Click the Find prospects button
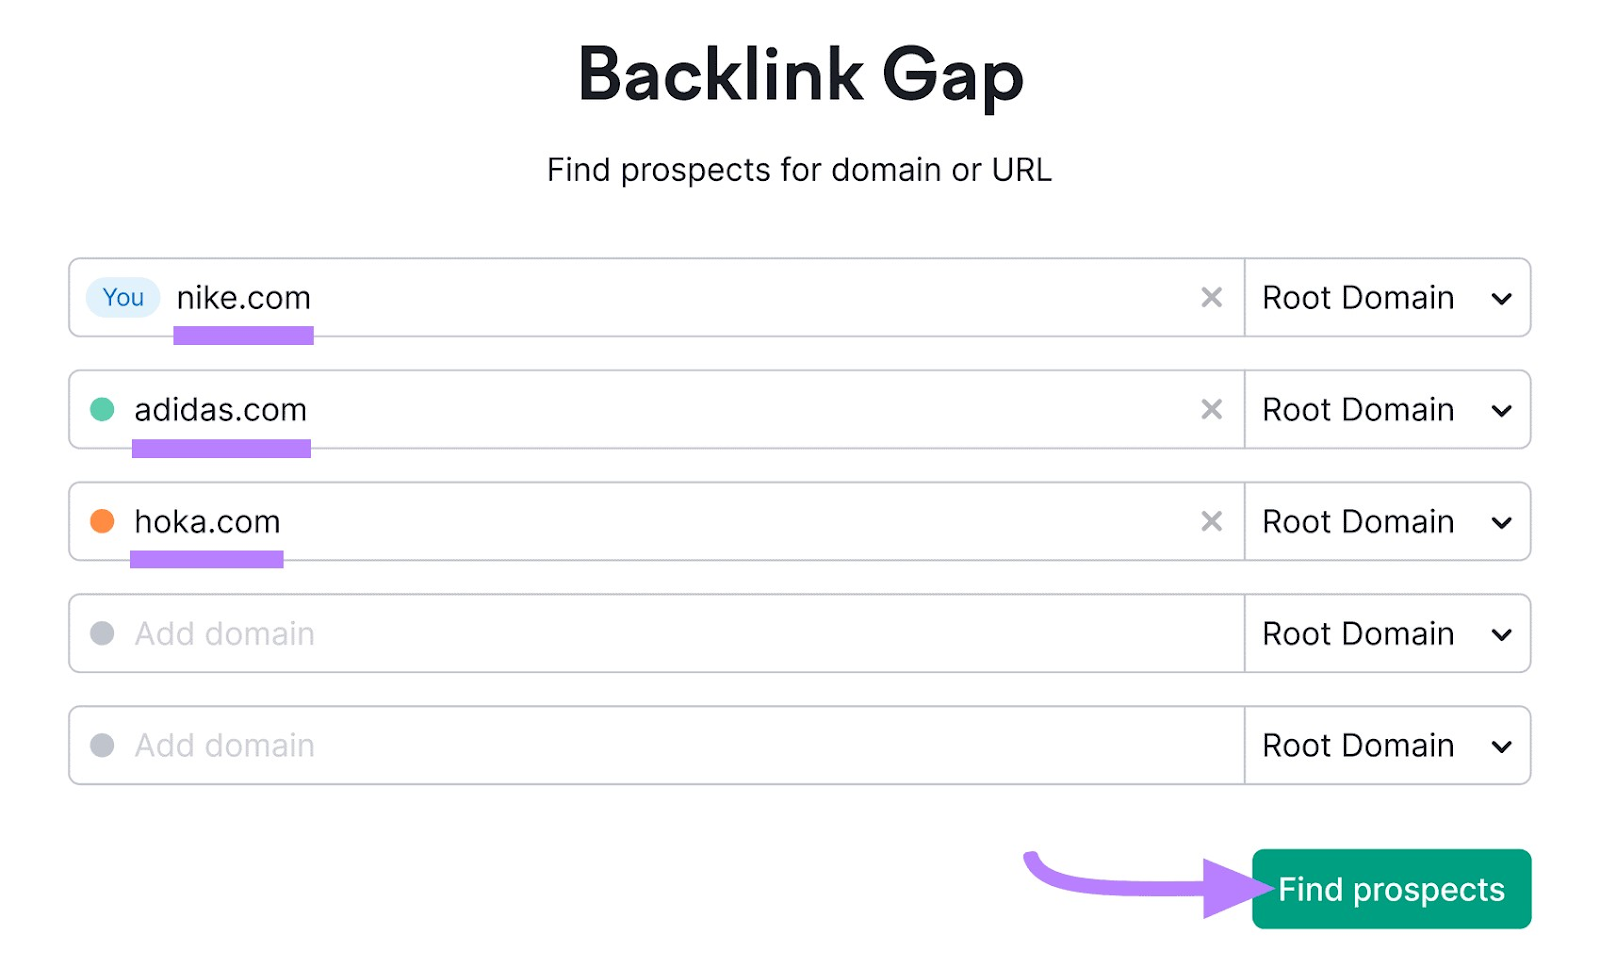Screen dimensions: 1600x968 pyautogui.click(x=1390, y=888)
